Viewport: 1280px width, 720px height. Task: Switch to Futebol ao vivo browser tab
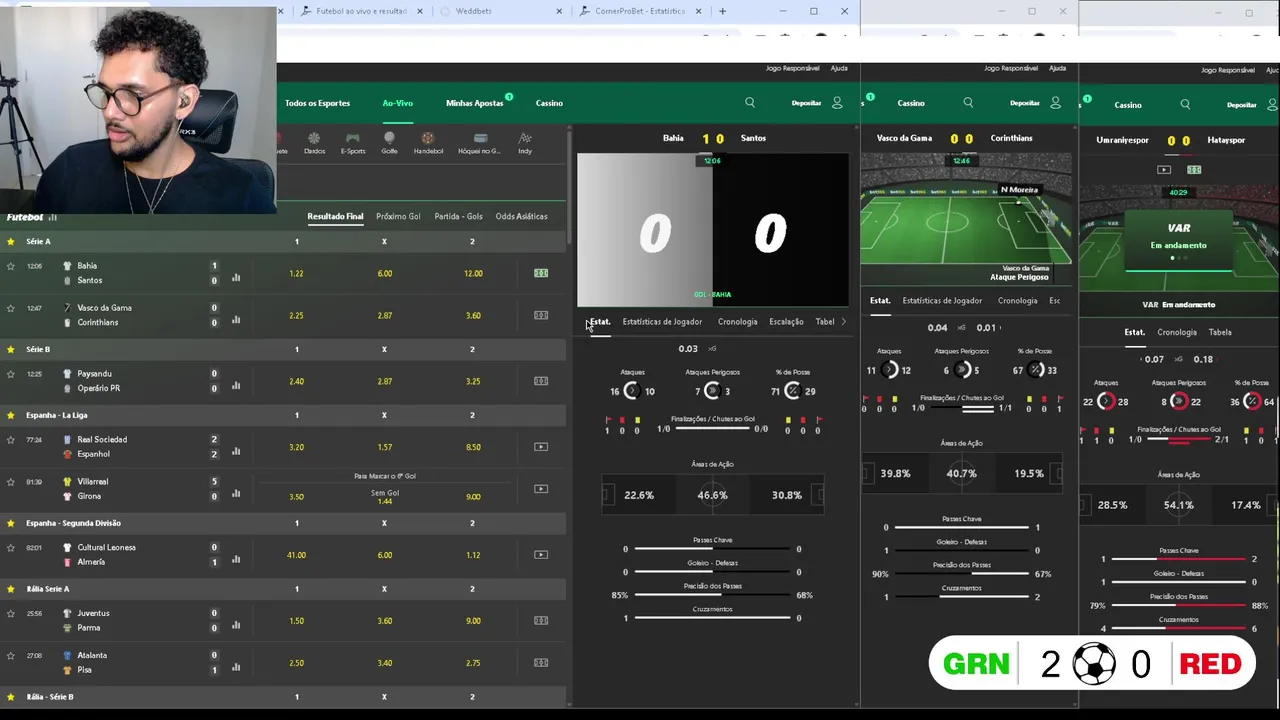click(360, 11)
